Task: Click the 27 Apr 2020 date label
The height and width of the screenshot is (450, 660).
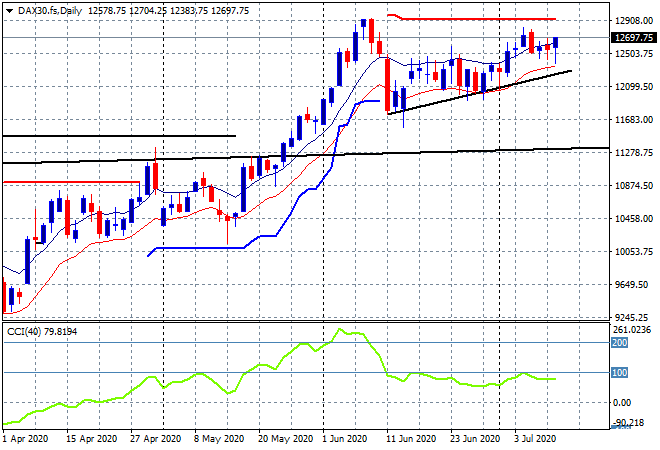Action: tap(156, 439)
